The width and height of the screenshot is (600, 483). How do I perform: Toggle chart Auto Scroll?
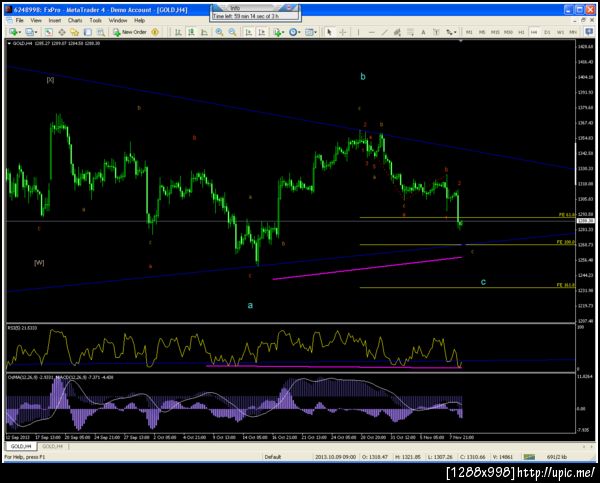coord(249,32)
